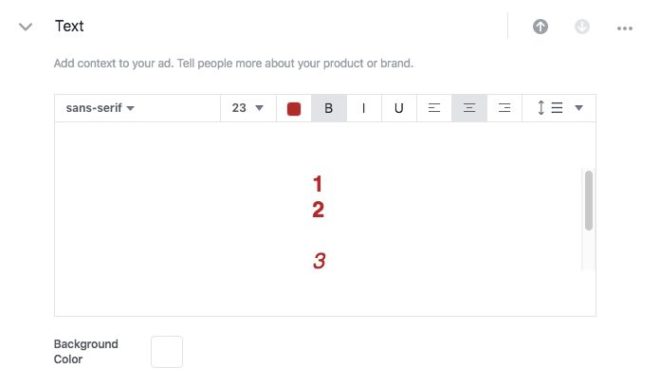Open the font size 23 dropdown
Screen dimensions: 660x387
248,108
